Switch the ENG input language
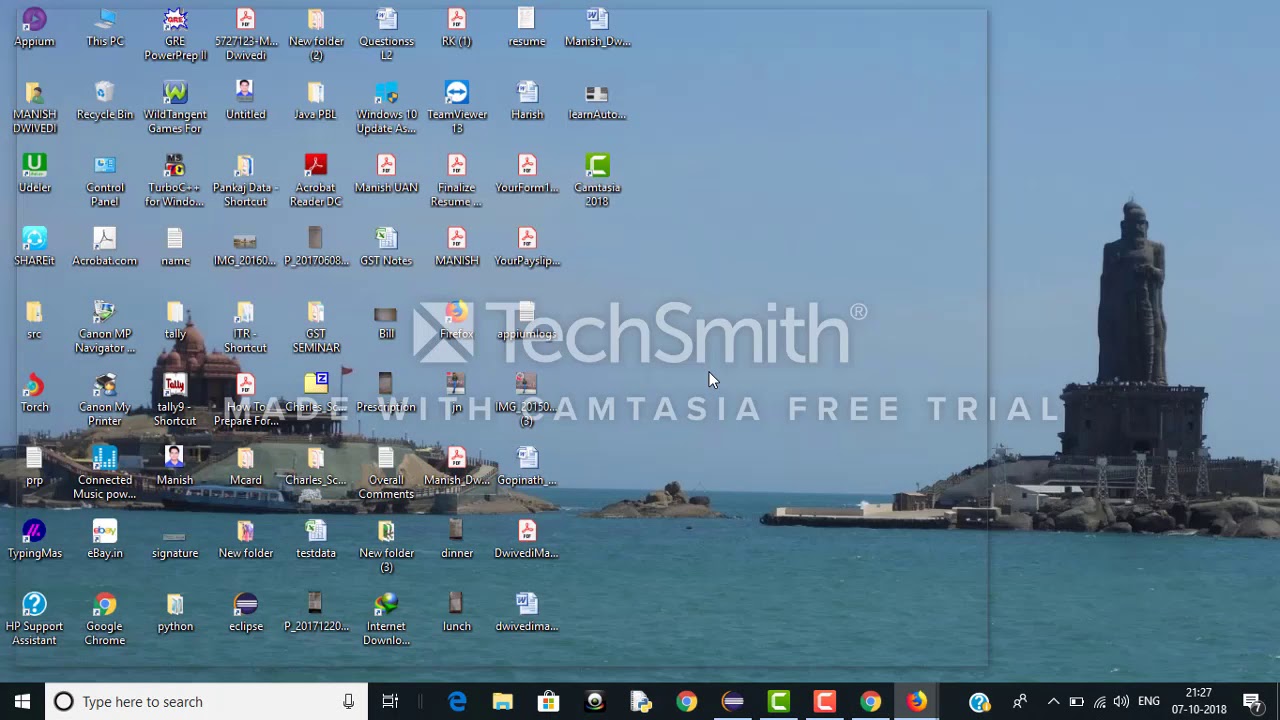The height and width of the screenshot is (720, 1280). point(1150,702)
